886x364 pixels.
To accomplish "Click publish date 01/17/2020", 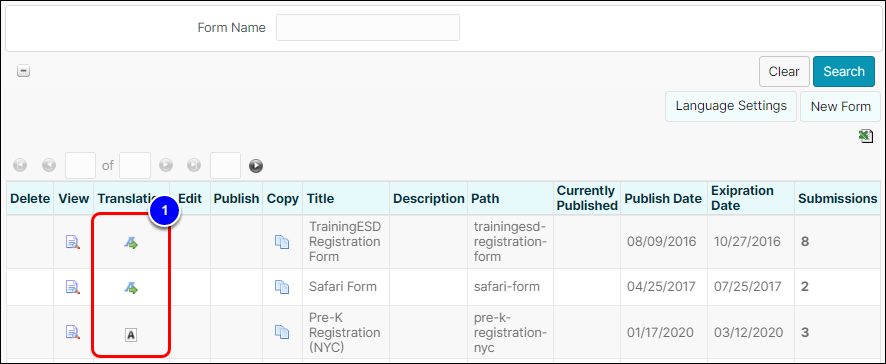I will tap(662, 332).
